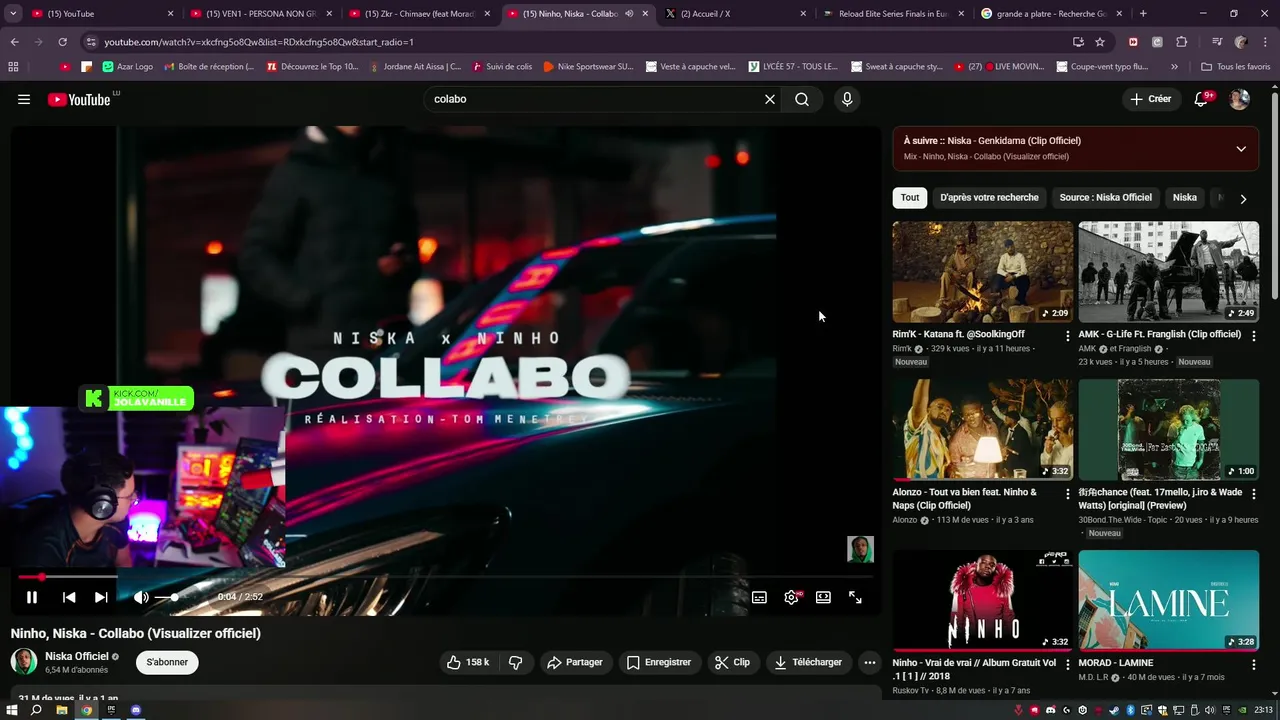
Task: Open the AMK G-Life video thumbnail
Action: coord(1168,272)
